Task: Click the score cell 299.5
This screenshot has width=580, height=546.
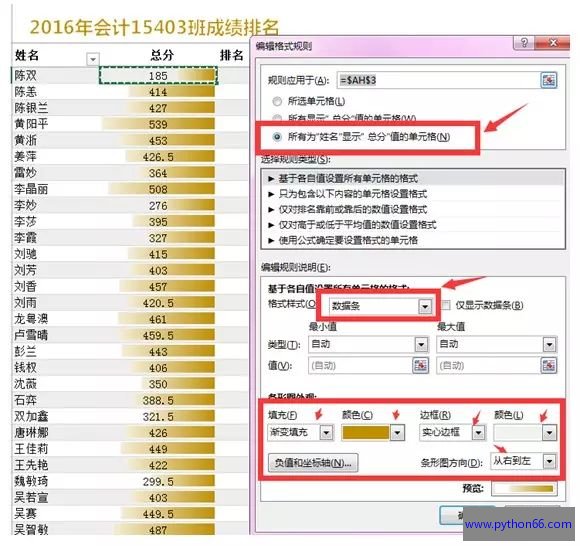Action: point(158,482)
